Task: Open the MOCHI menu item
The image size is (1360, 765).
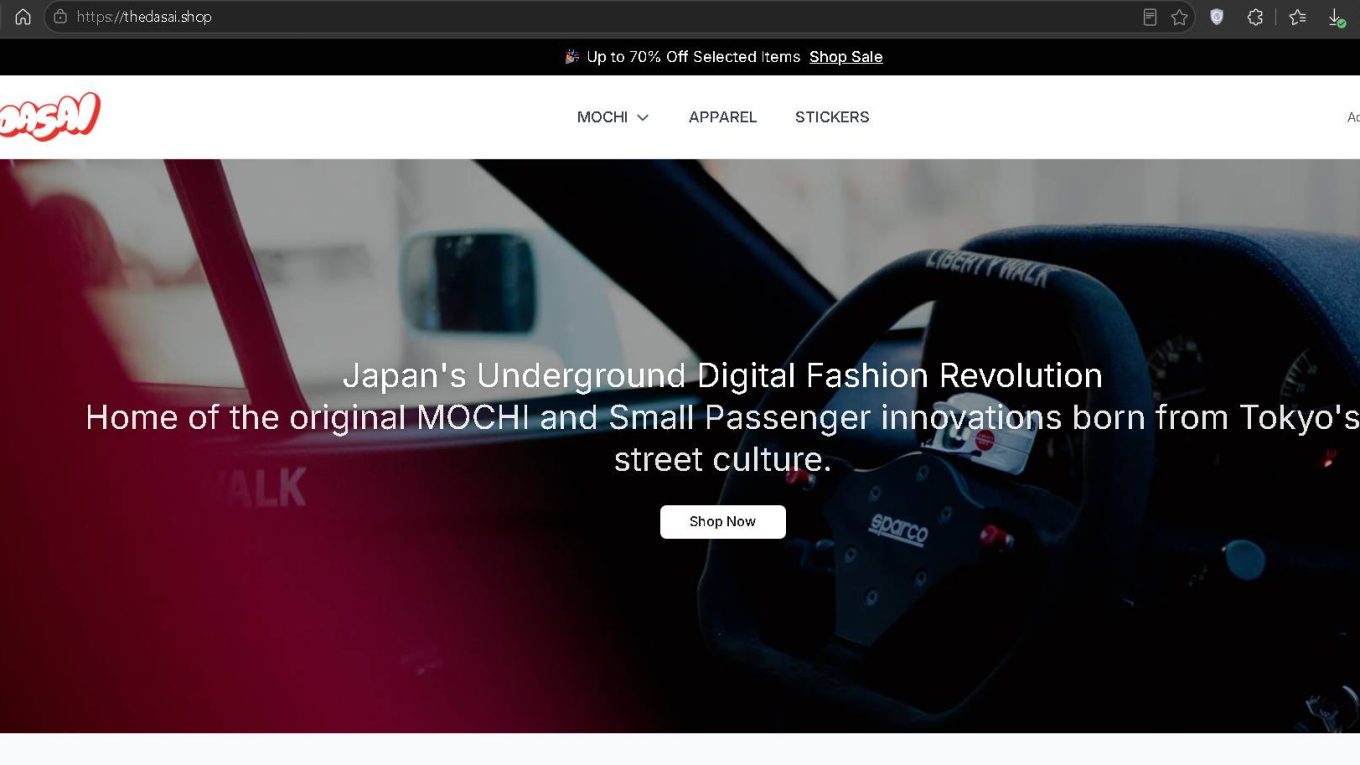Action: [x=602, y=117]
